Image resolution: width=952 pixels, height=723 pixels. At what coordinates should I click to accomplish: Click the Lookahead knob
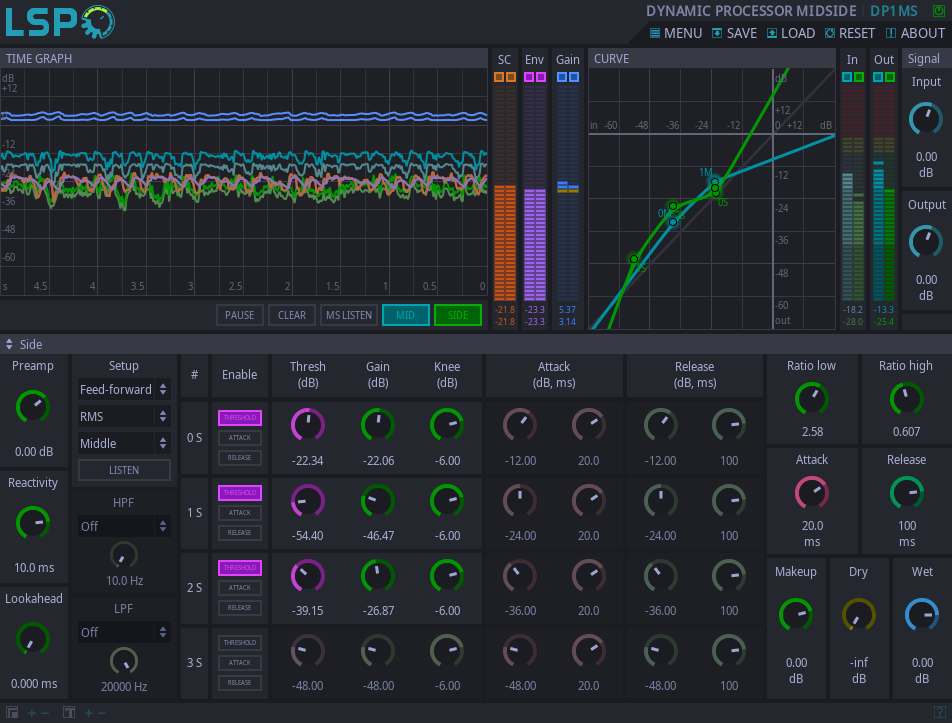(x=33, y=639)
